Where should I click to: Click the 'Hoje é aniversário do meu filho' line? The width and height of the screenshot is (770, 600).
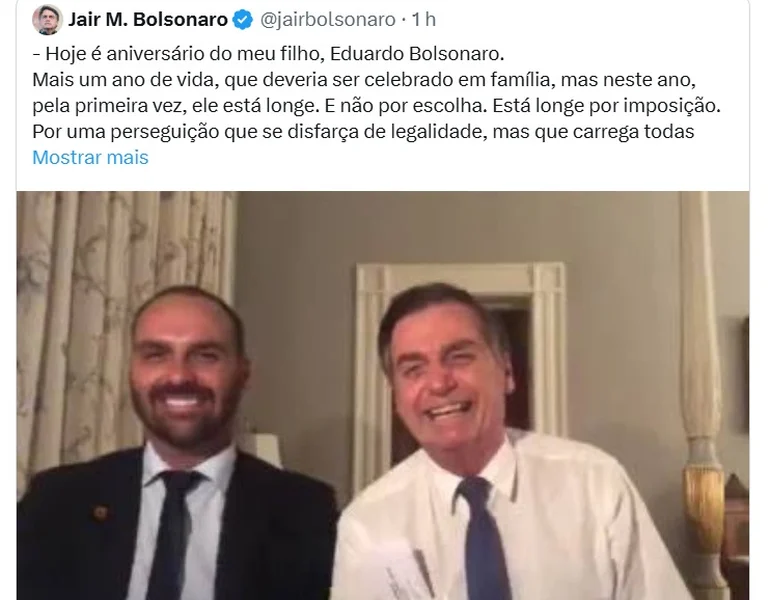pos(268,54)
